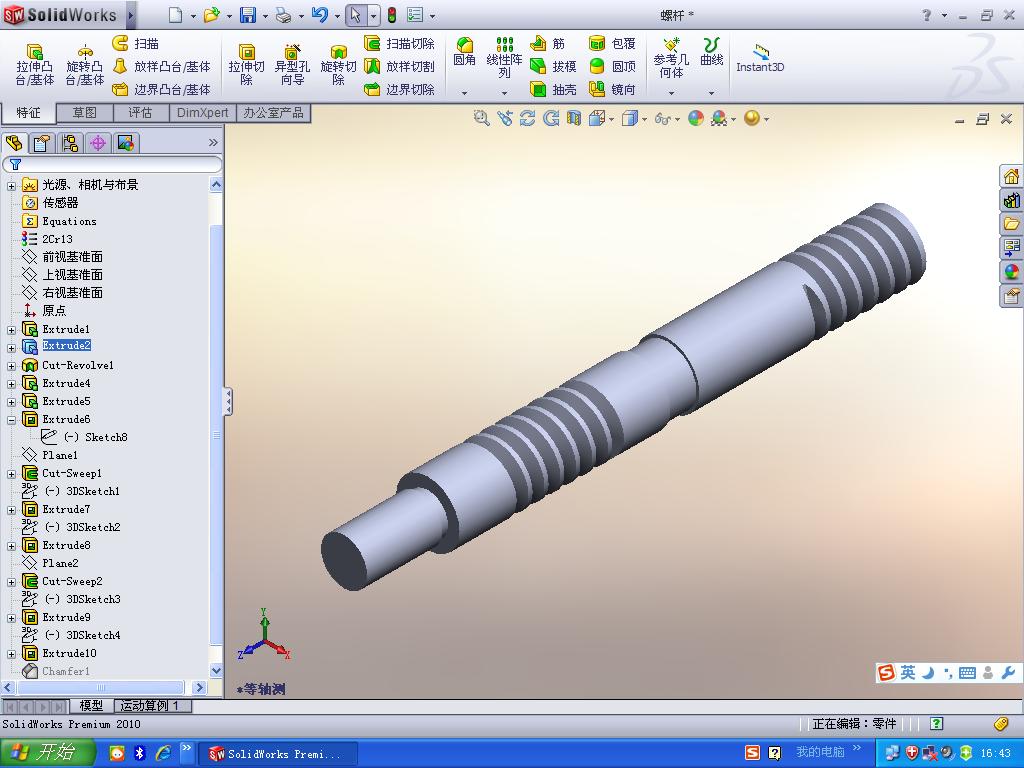Click the Fillet (圆角) tool

click(464, 52)
